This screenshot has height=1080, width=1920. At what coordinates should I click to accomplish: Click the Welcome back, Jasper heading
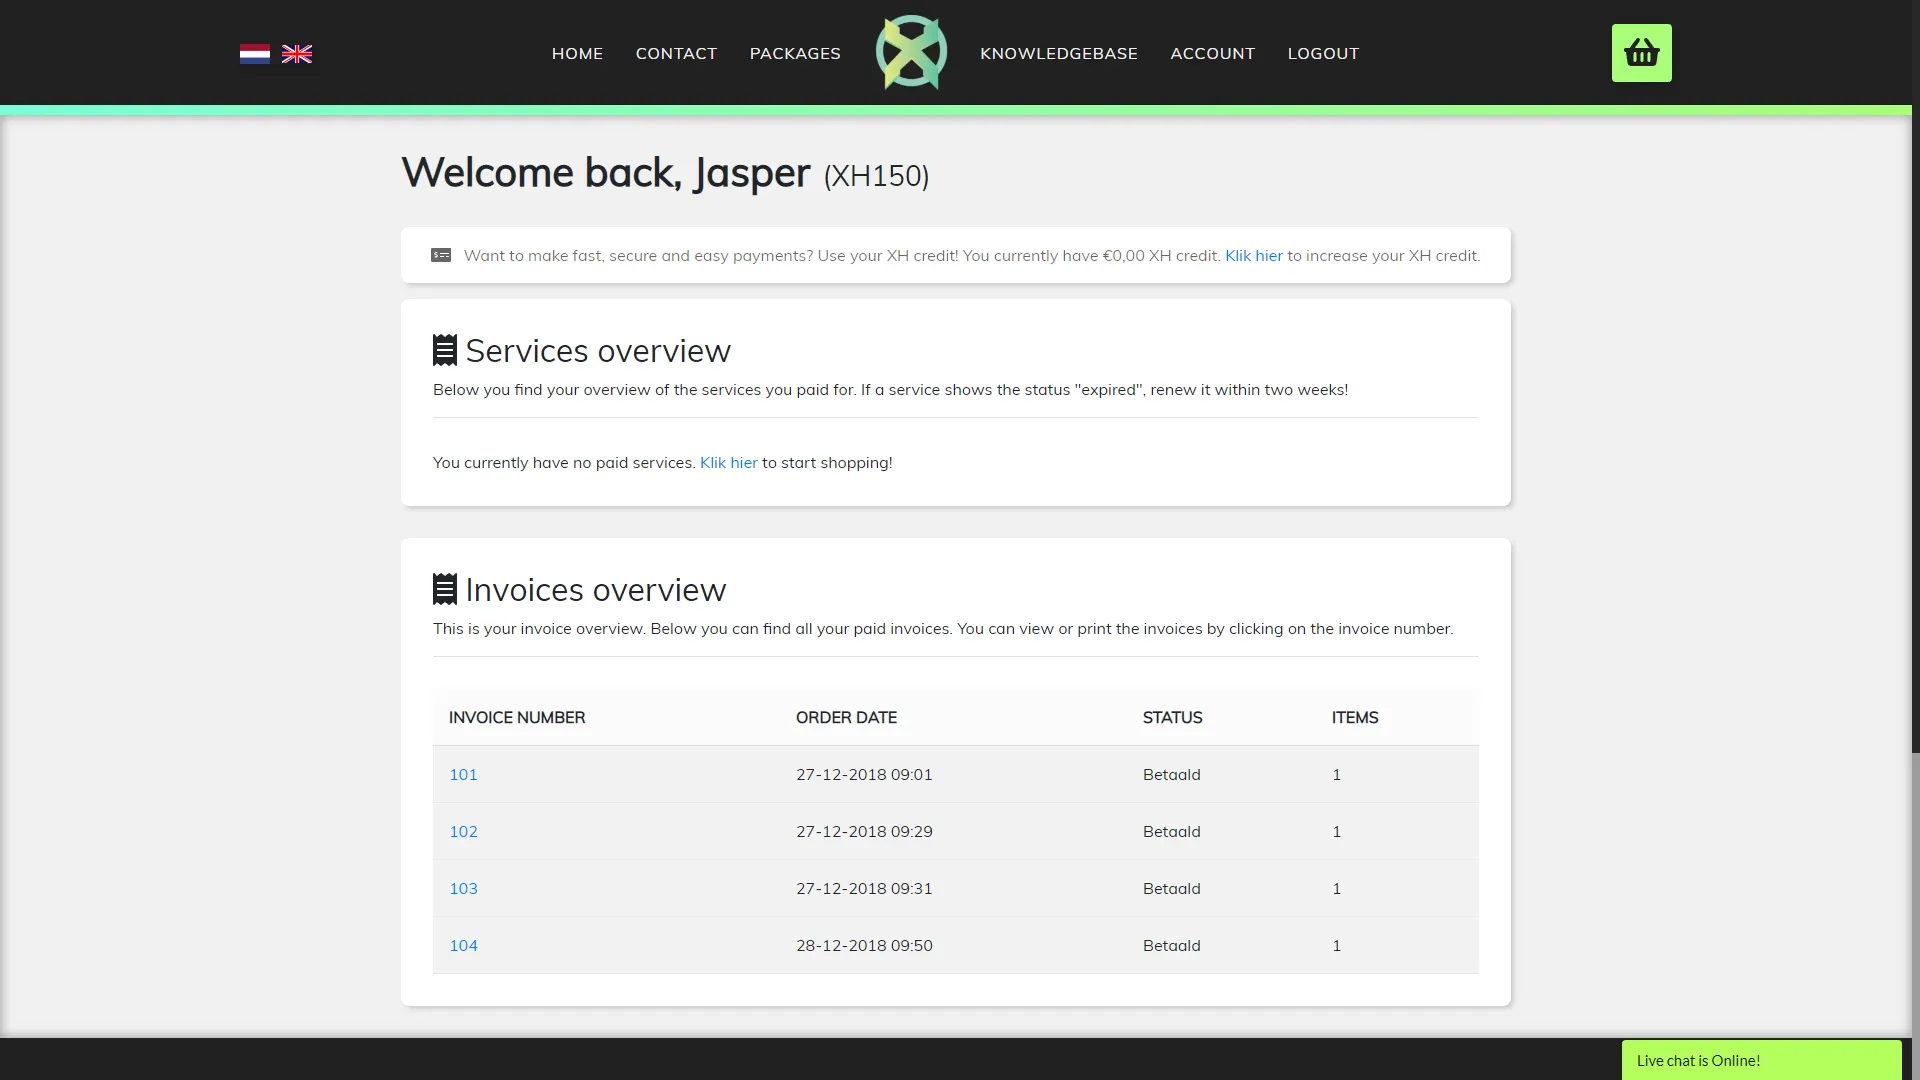[x=606, y=173]
